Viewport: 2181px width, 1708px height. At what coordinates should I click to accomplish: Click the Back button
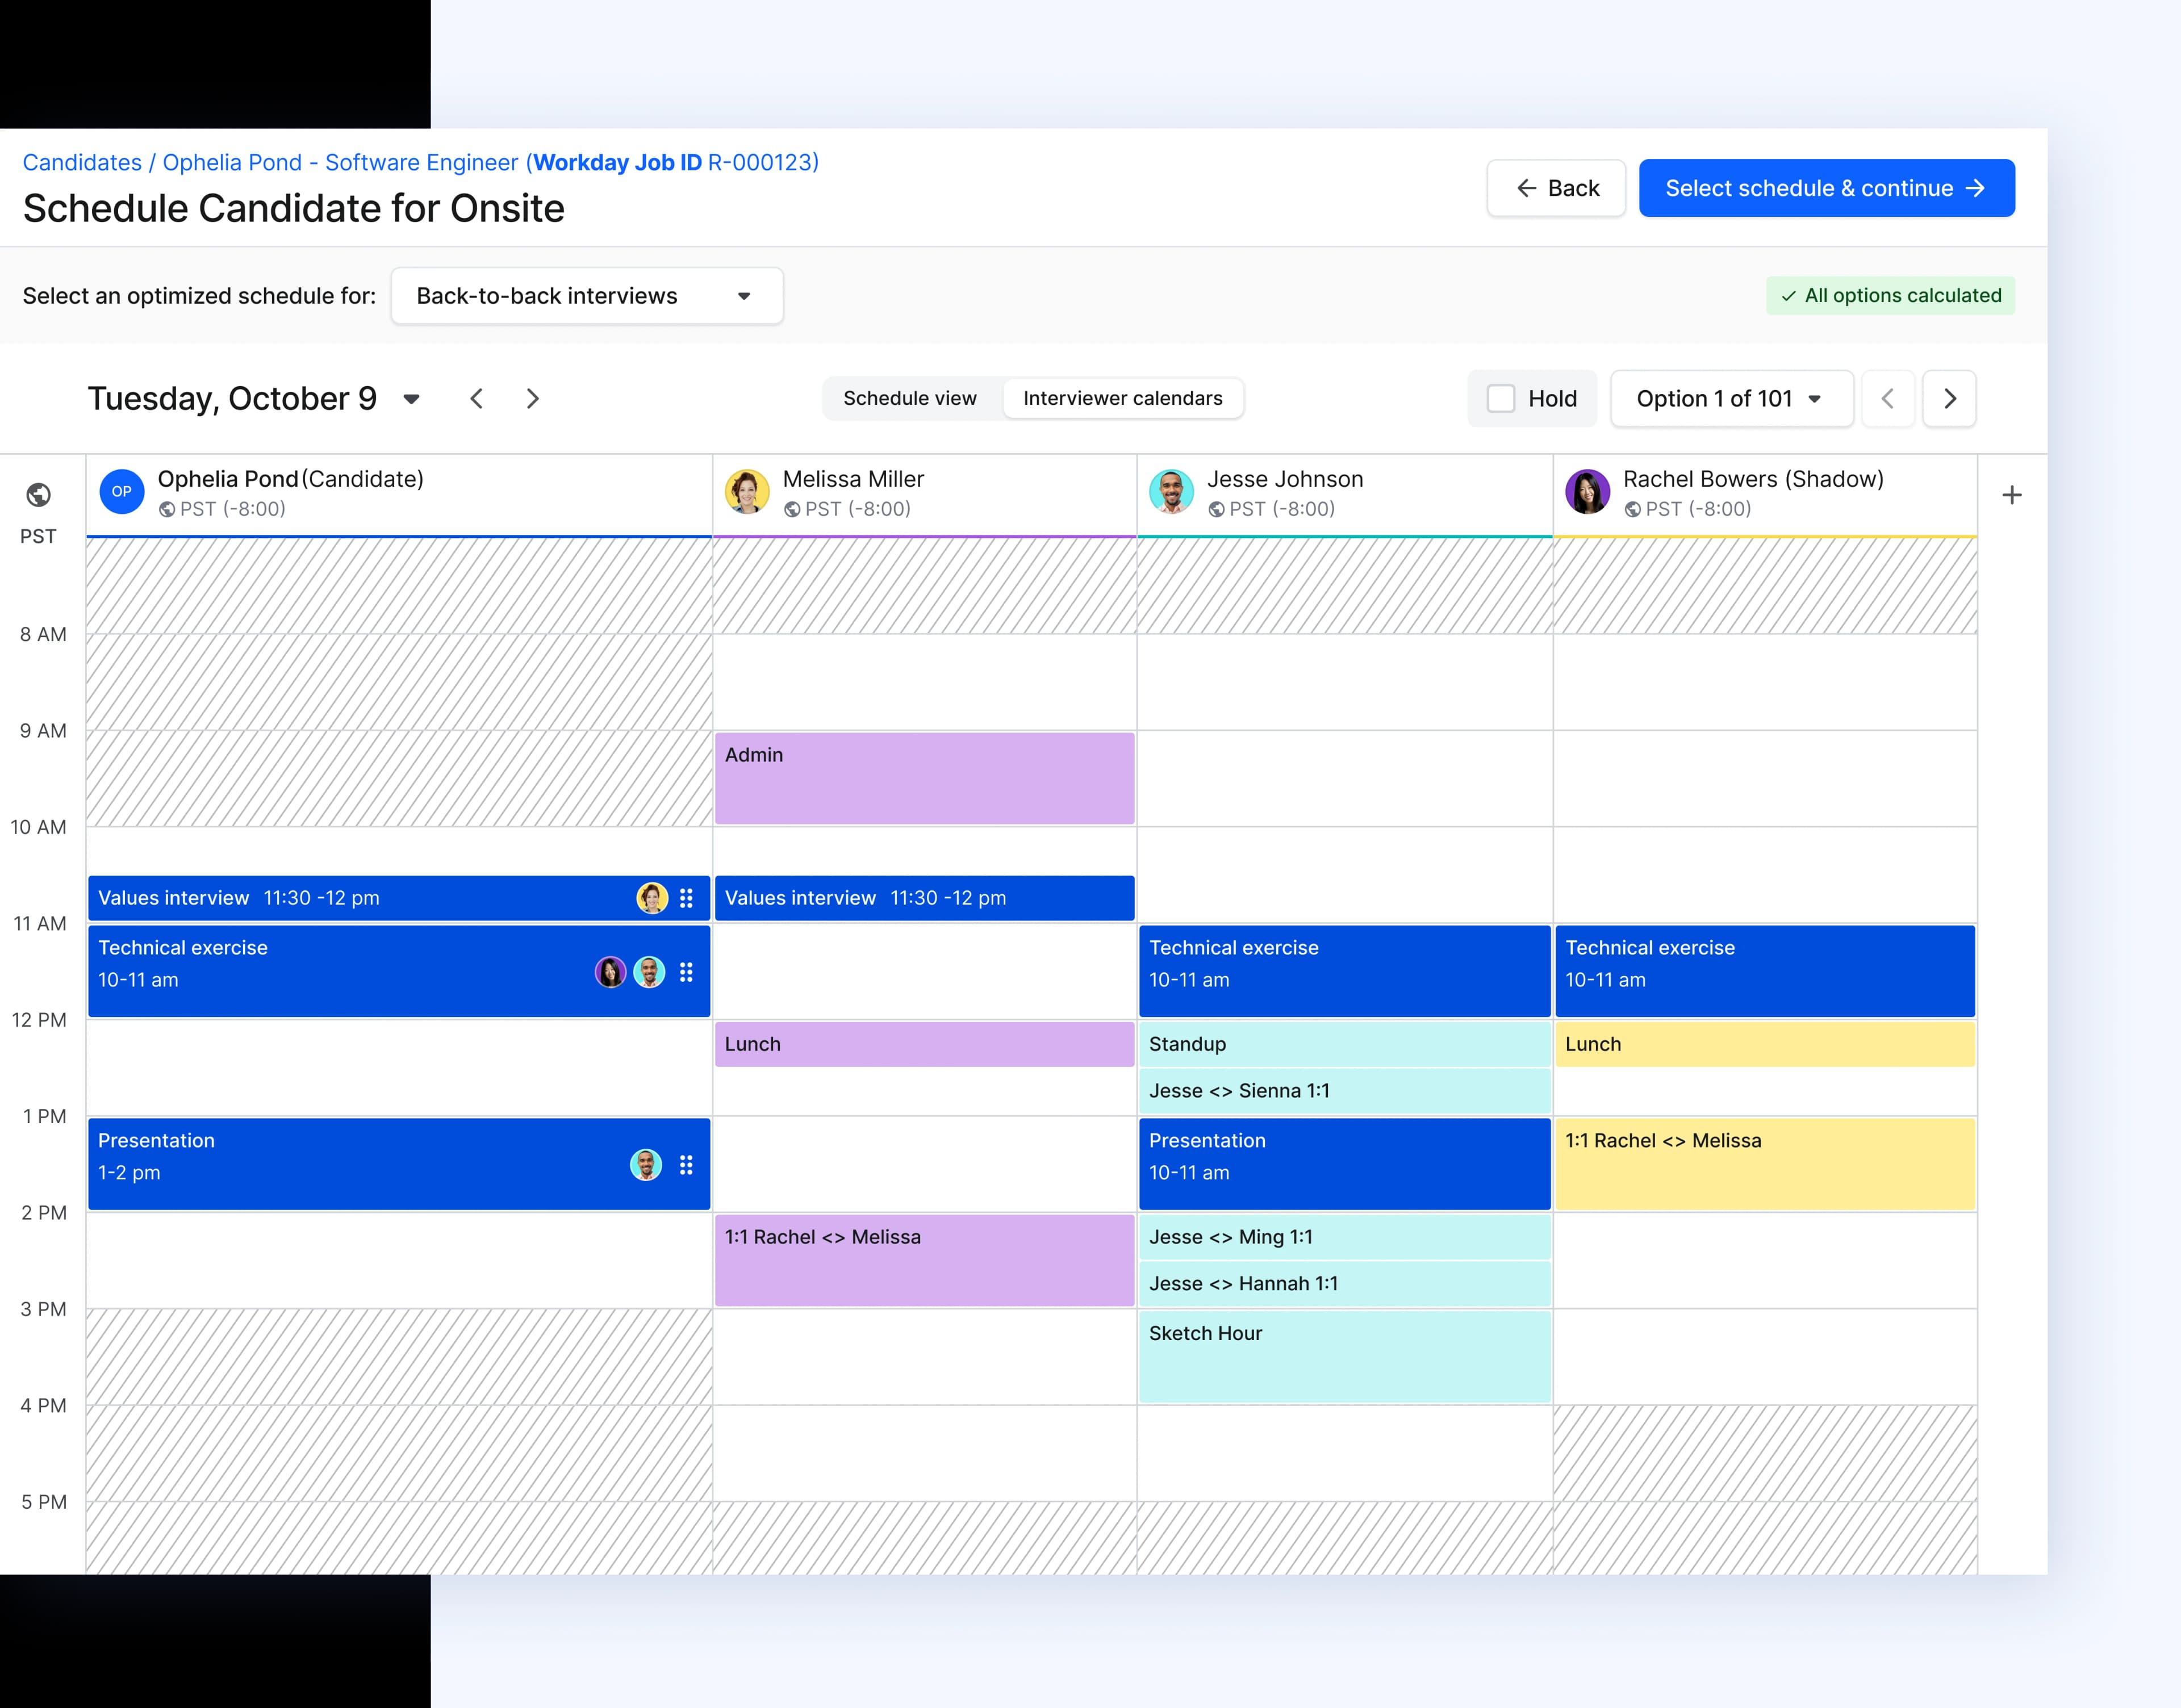tap(1556, 187)
